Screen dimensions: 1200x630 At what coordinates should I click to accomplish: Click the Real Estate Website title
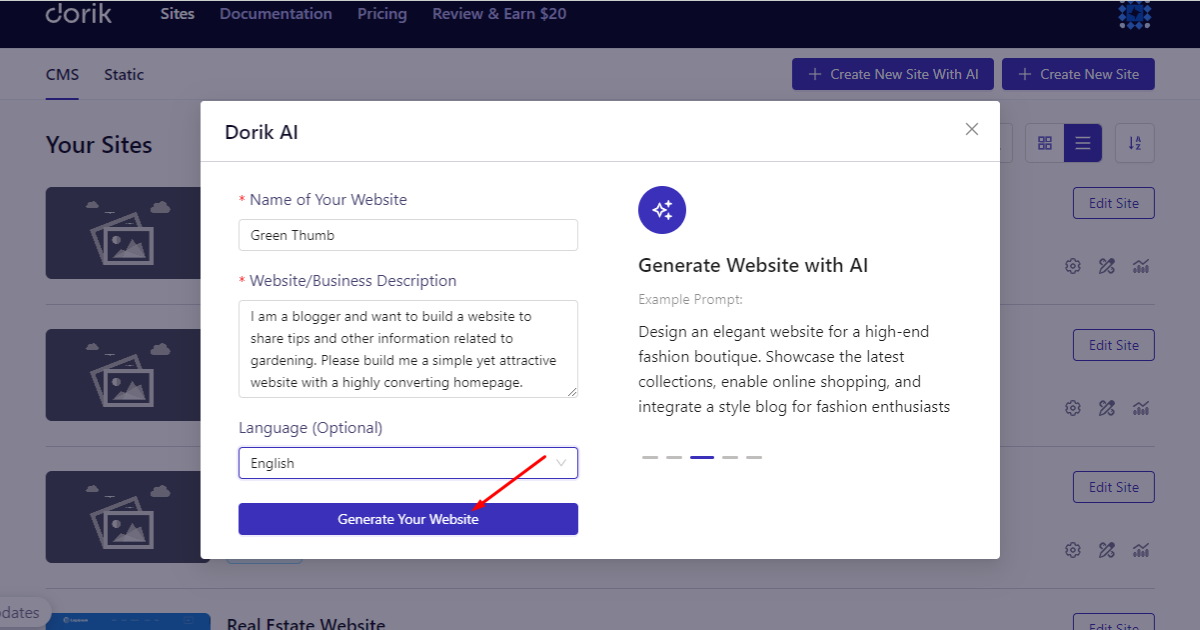306,623
